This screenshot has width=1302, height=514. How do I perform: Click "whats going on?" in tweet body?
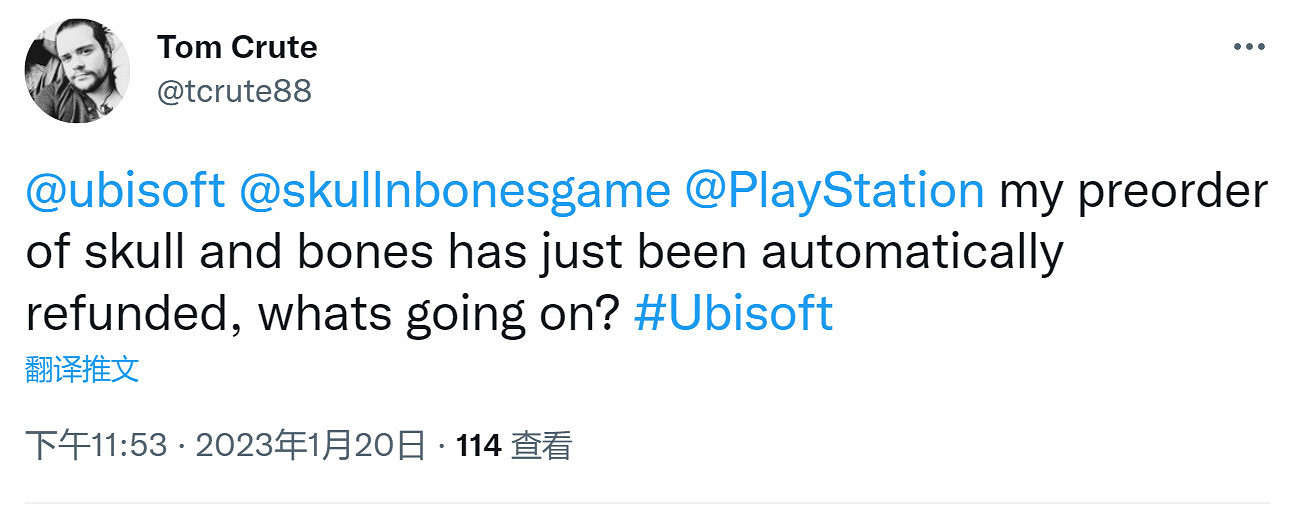coord(440,313)
